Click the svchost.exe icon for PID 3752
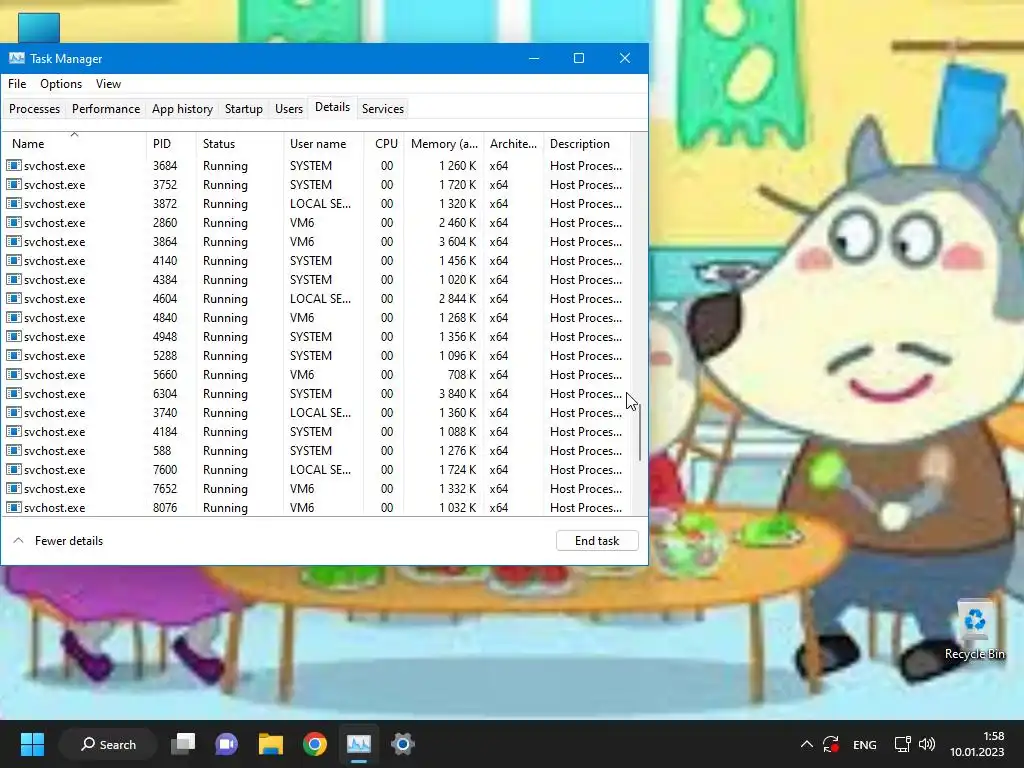The width and height of the screenshot is (1024, 768). (14, 184)
